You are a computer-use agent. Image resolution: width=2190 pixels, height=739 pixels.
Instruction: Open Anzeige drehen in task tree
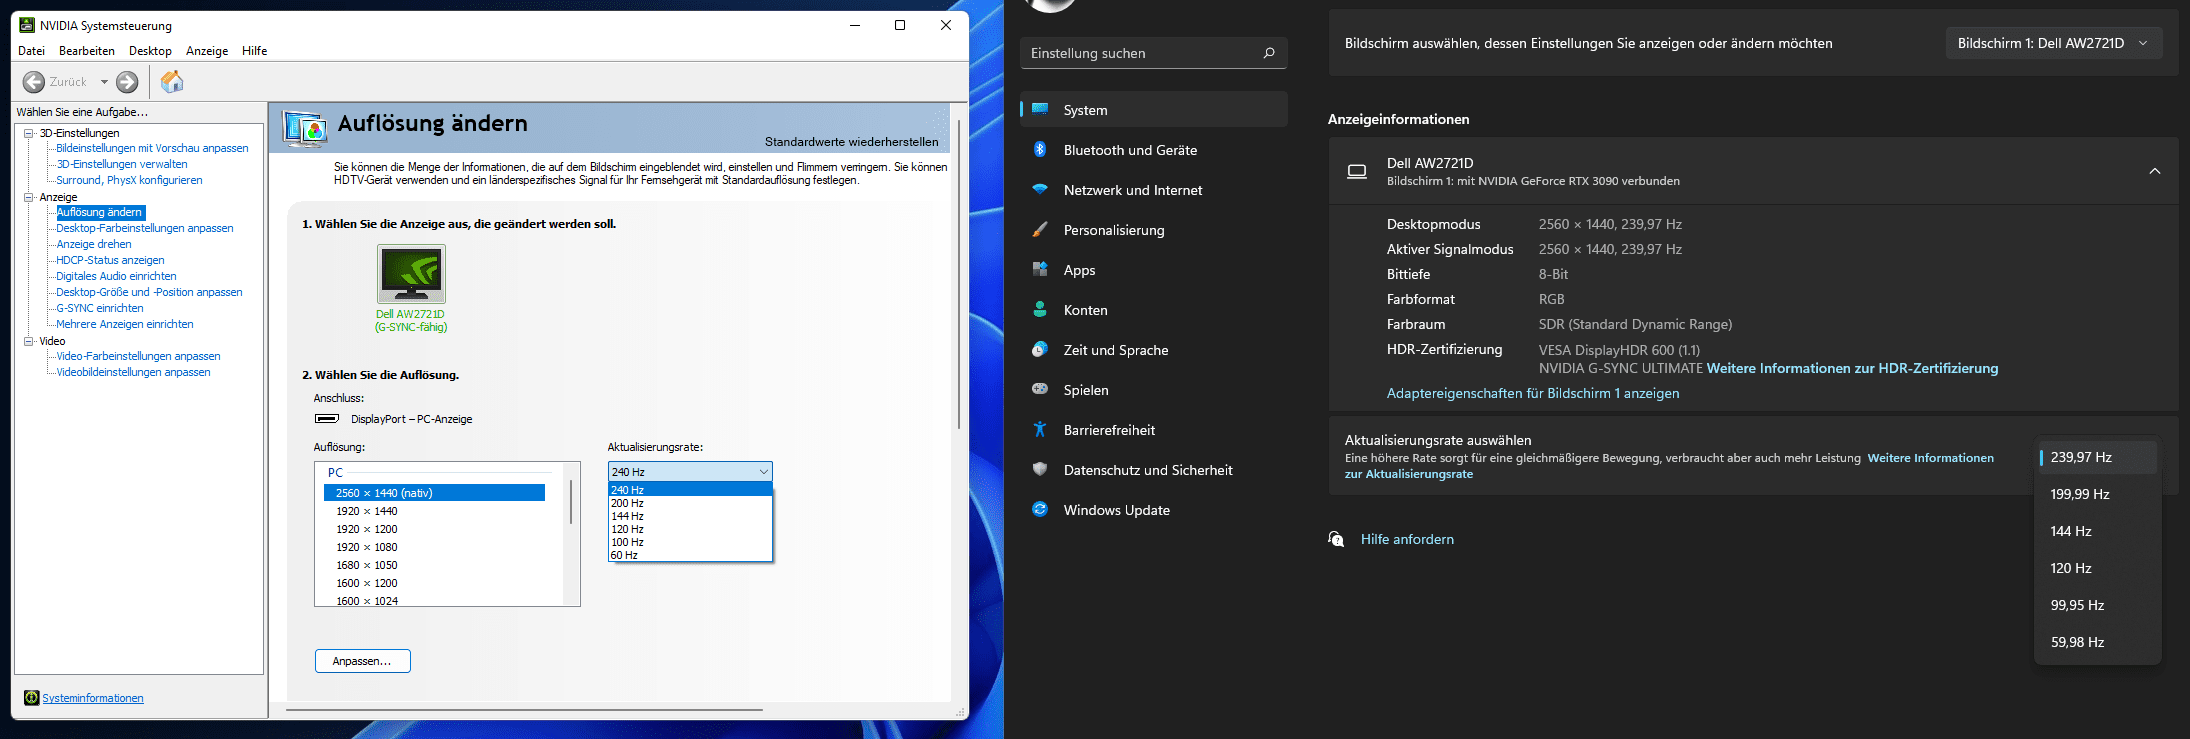point(94,244)
